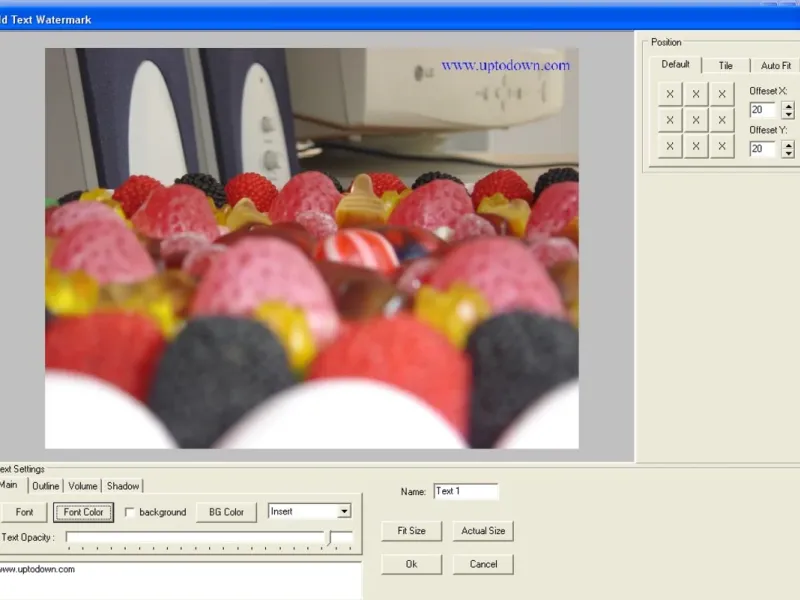Click the Actual Size button

tap(483, 531)
